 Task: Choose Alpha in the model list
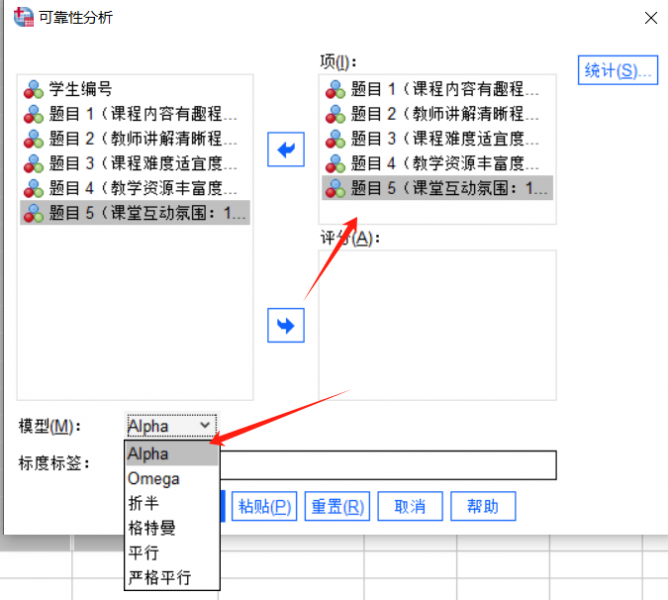[172, 454]
